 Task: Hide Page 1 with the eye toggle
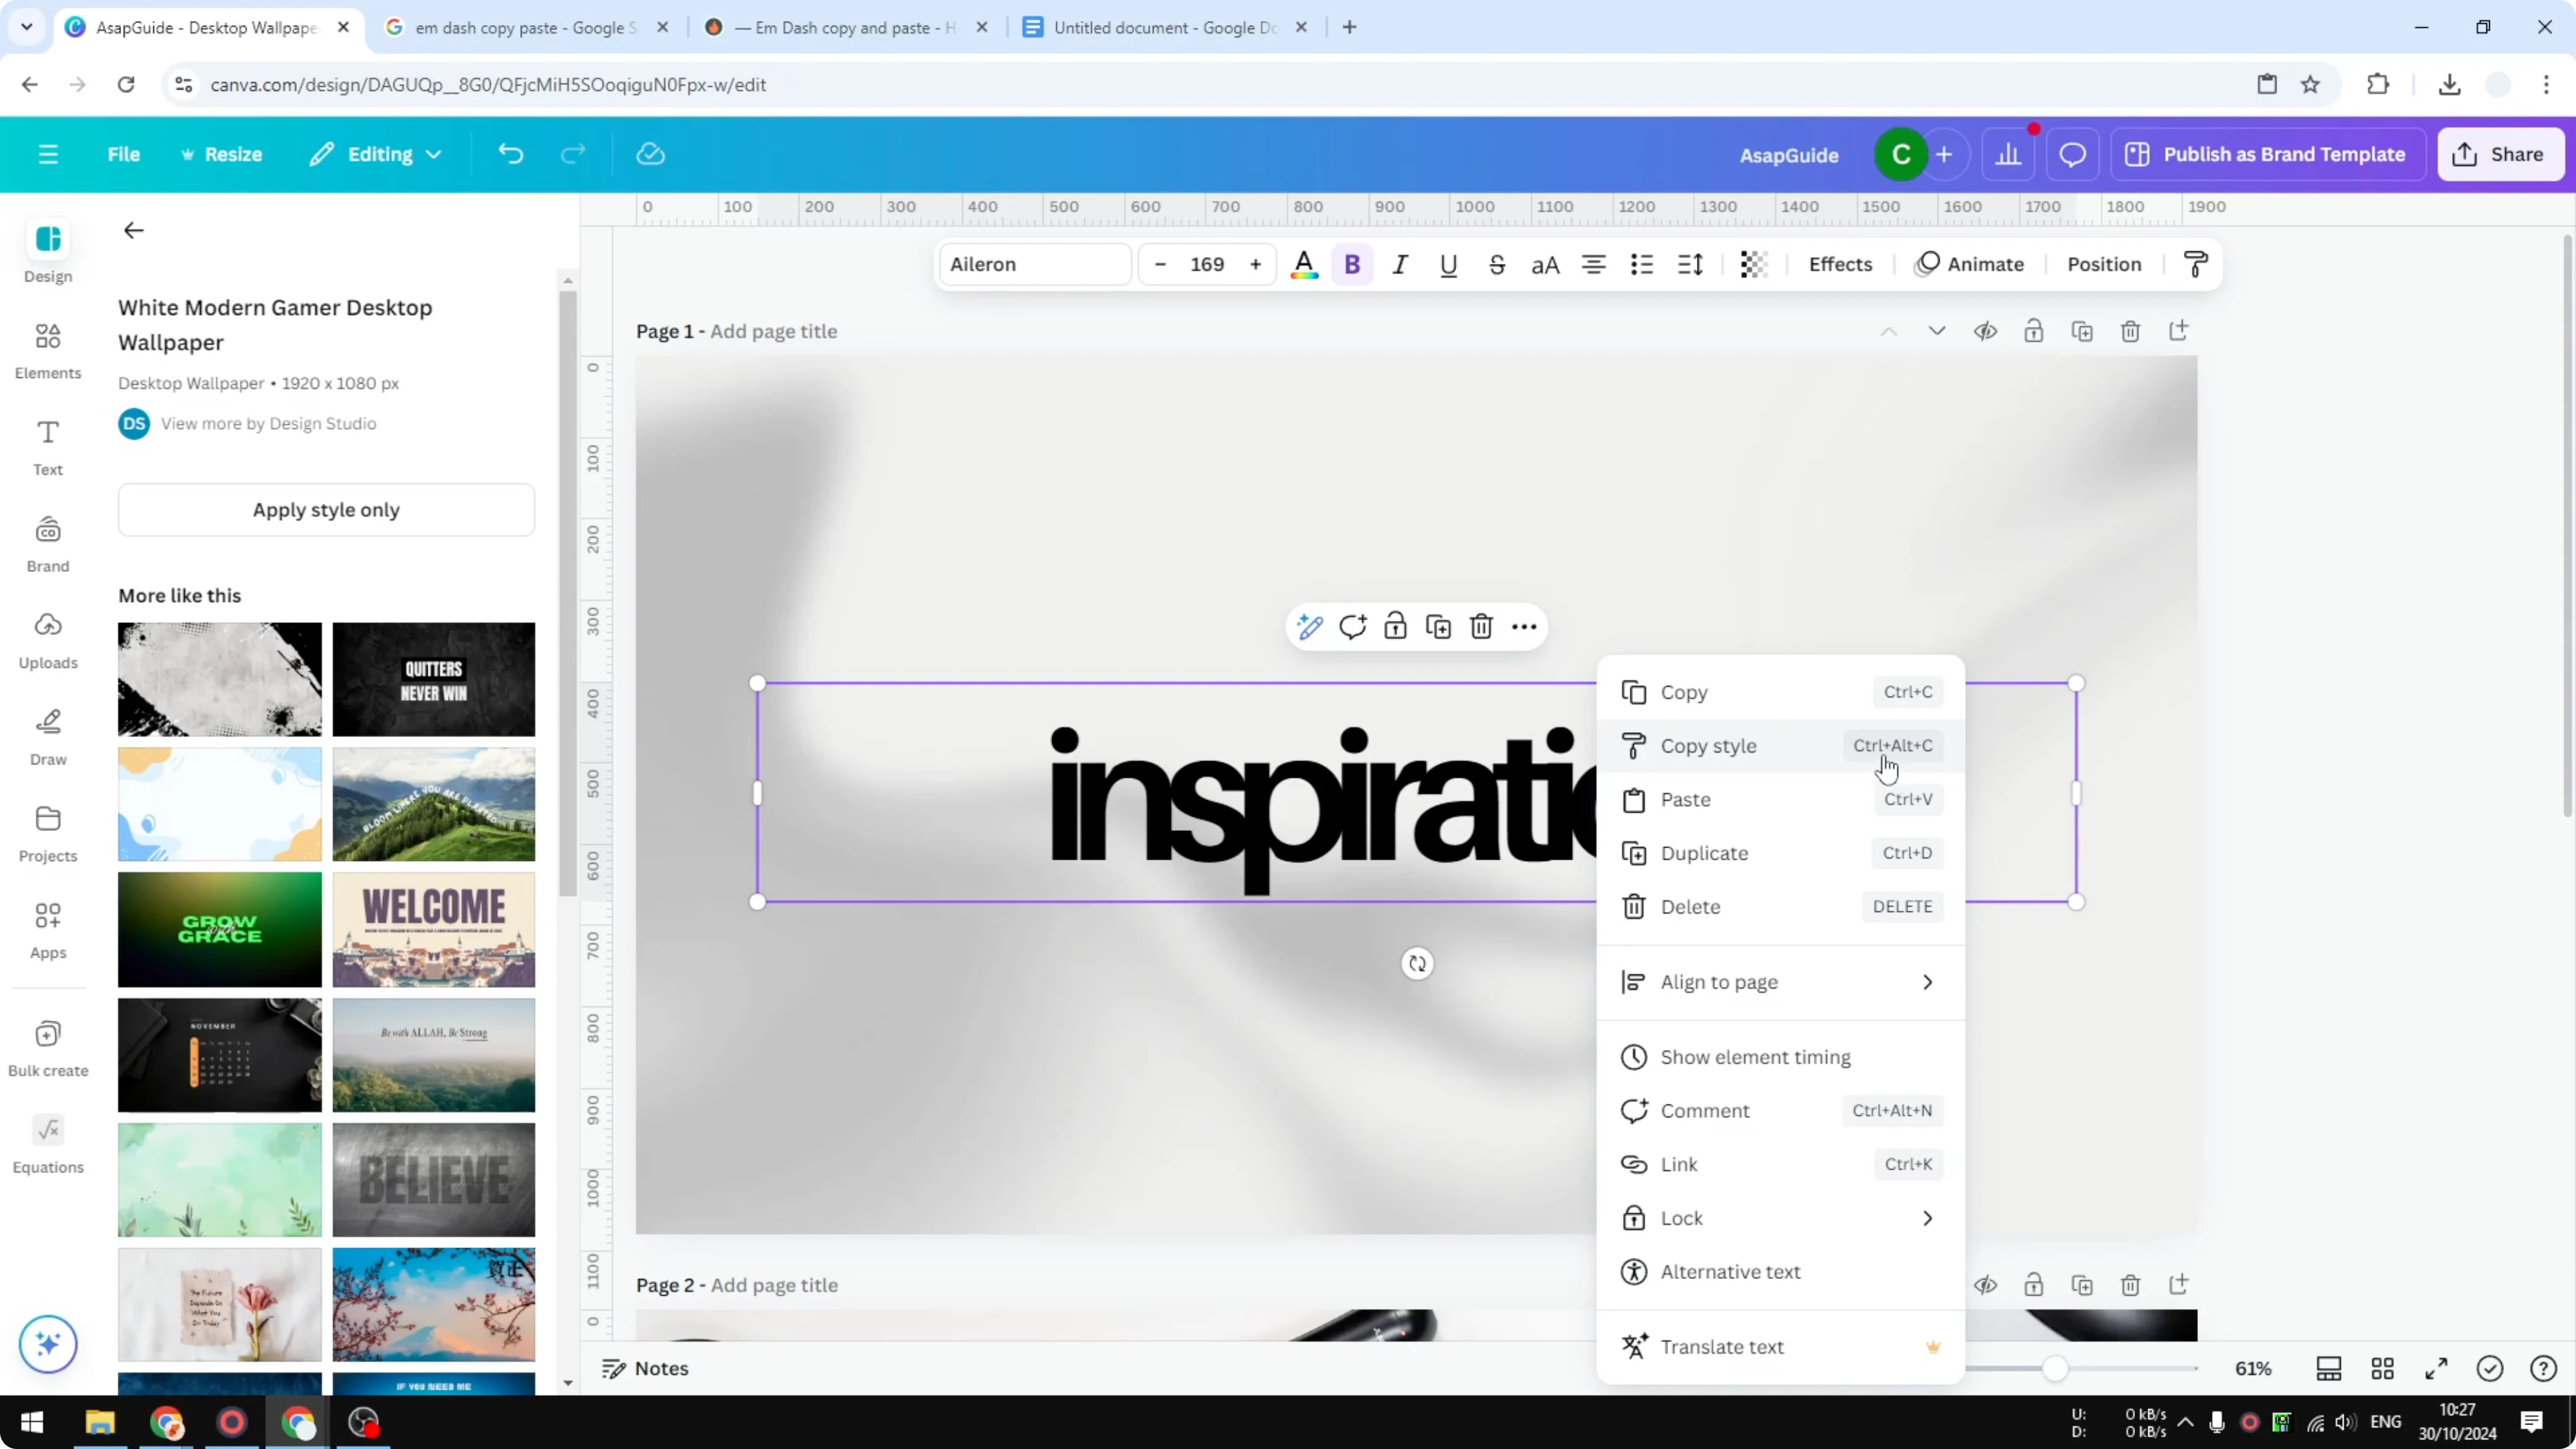tap(1986, 331)
